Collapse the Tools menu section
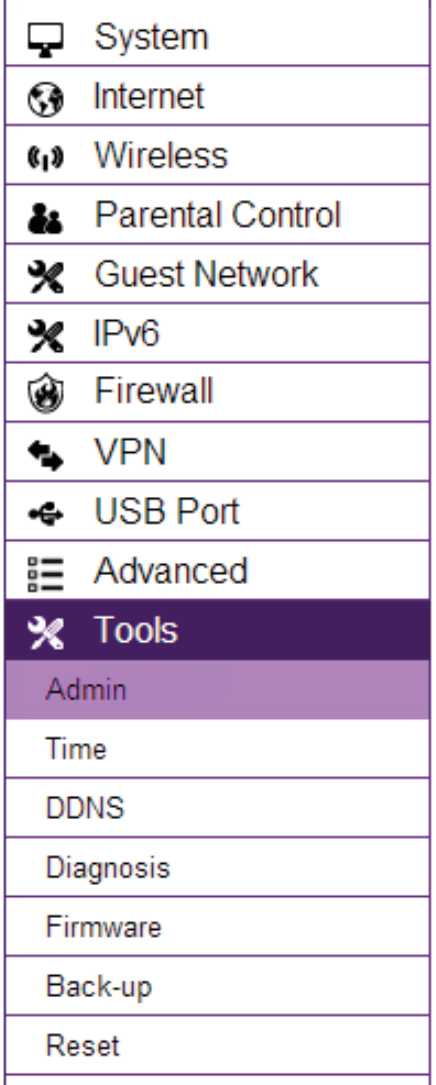The image size is (436, 1085). point(217,630)
